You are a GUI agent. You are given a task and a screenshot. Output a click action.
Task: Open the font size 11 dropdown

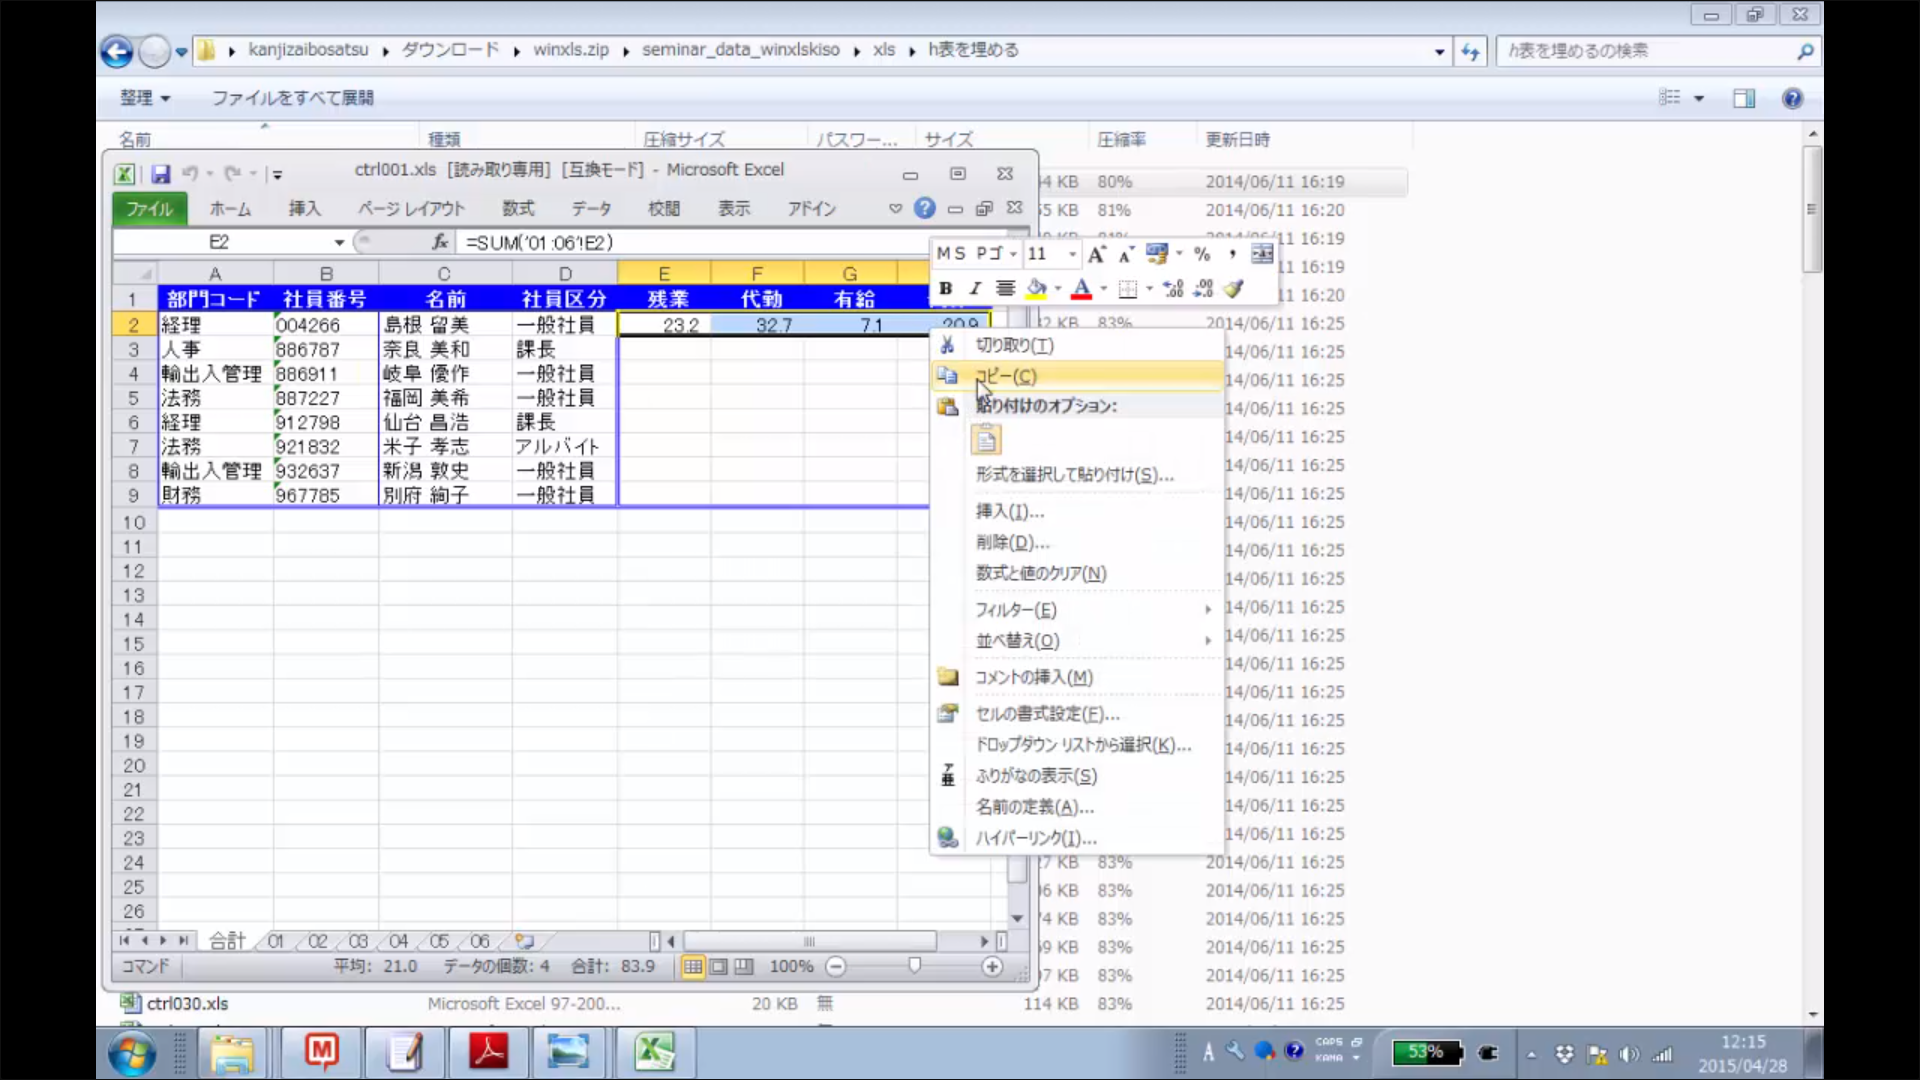point(1072,254)
